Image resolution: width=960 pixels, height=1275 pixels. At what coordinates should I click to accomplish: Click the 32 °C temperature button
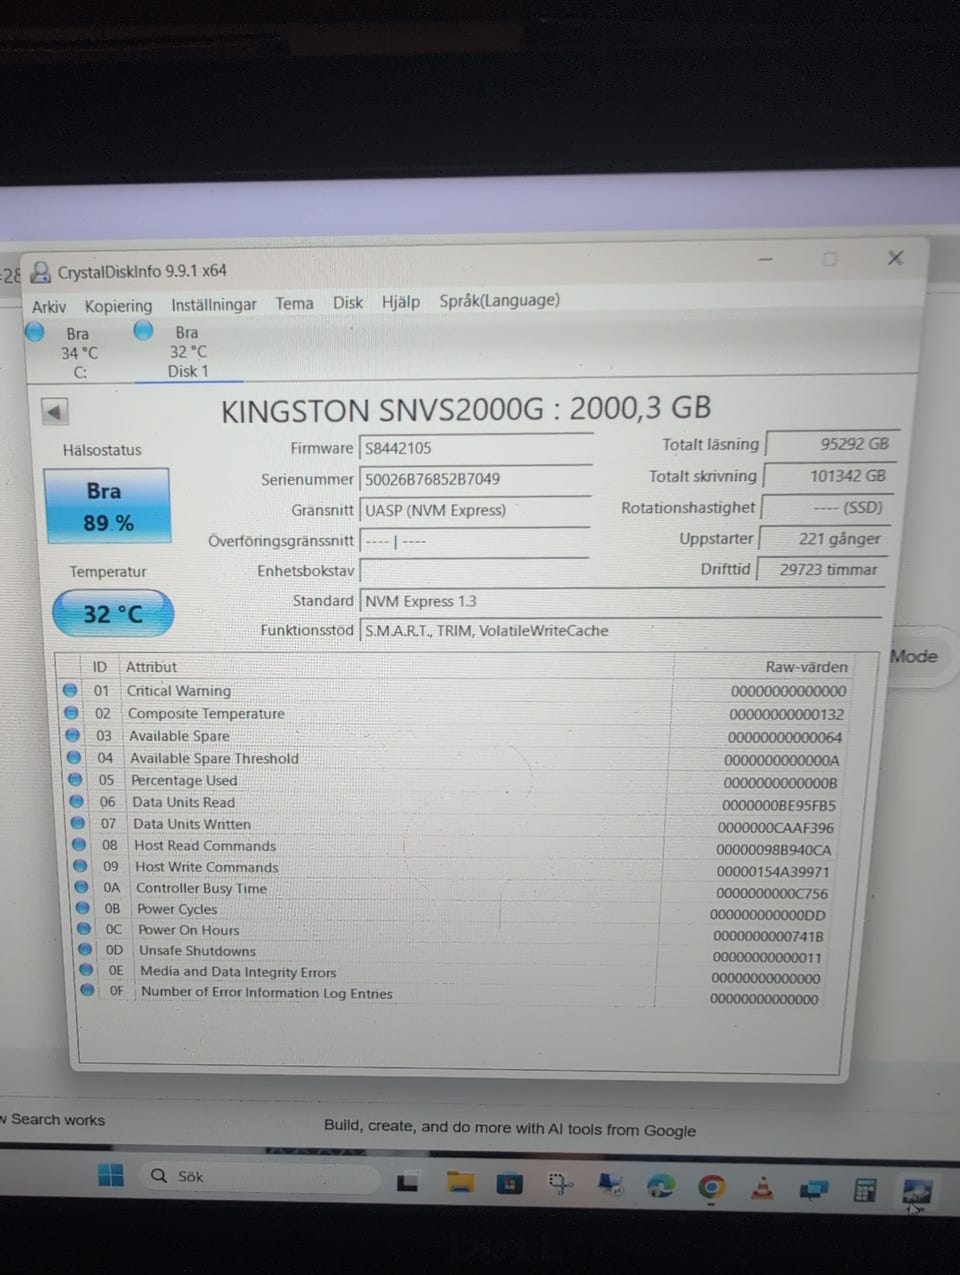(x=112, y=613)
